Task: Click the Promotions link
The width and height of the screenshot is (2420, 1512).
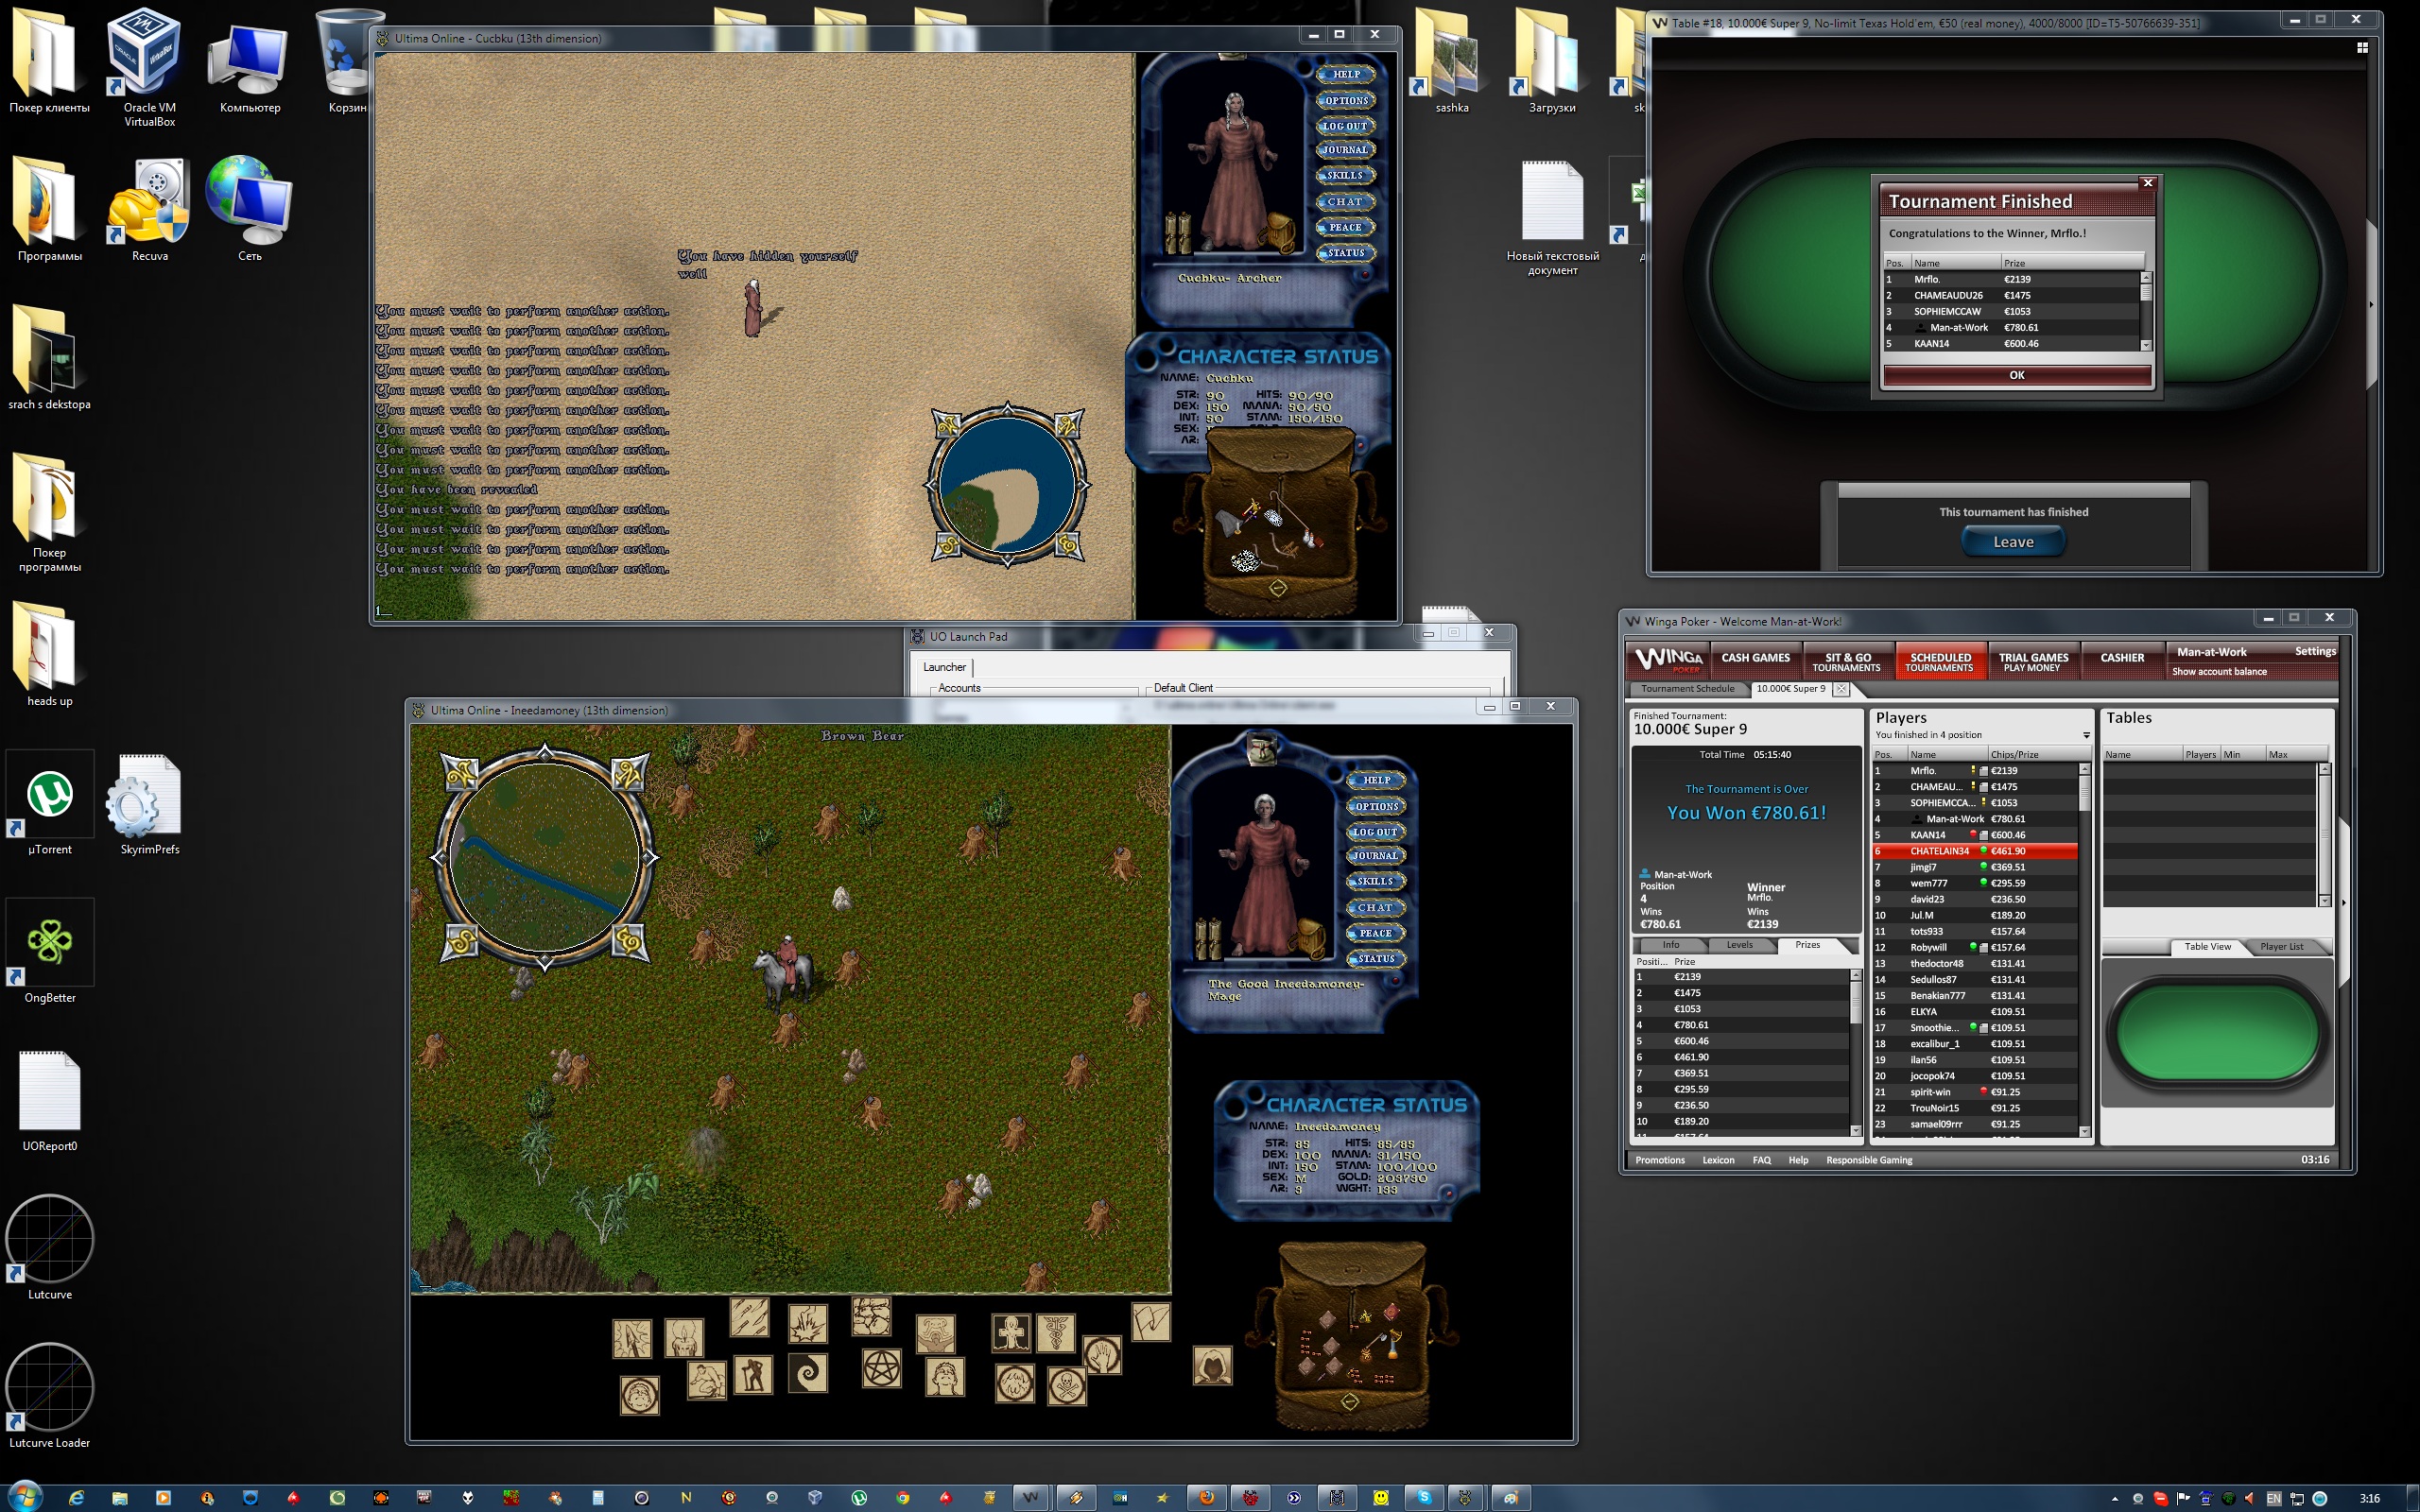Action: click(x=1660, y=1161)
